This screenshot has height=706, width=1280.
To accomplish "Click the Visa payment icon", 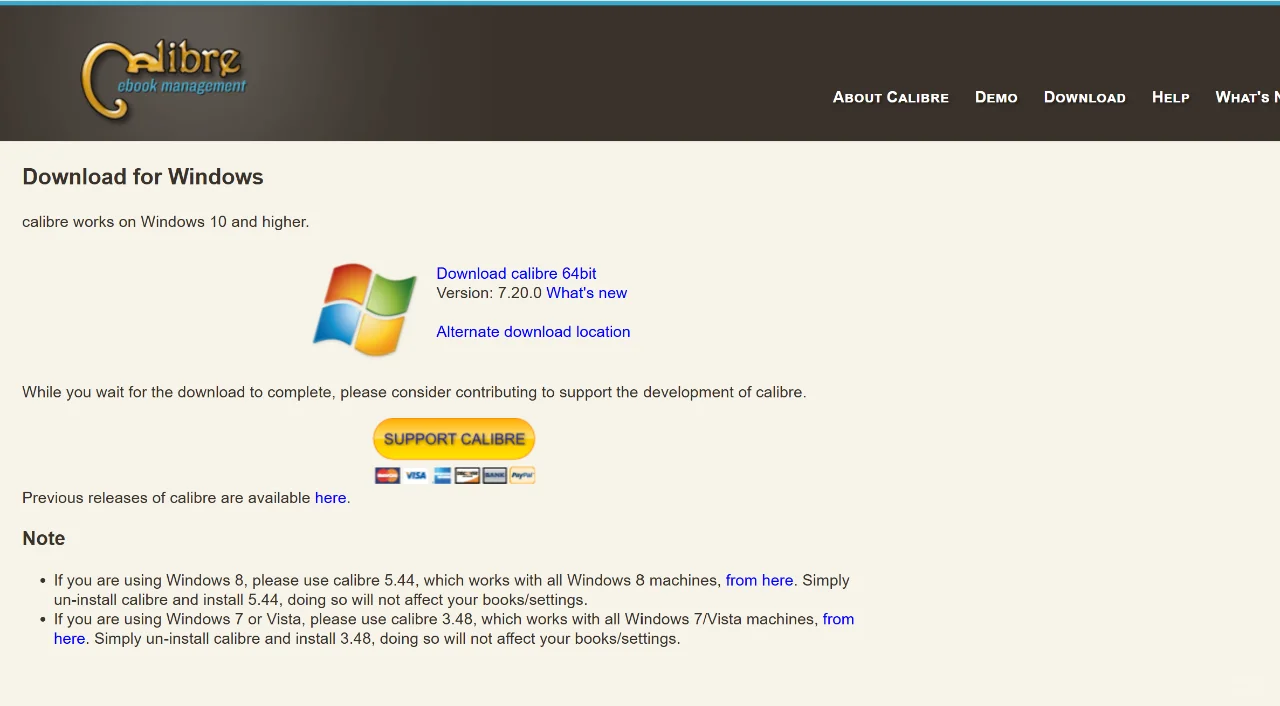I will pos(415,476).
